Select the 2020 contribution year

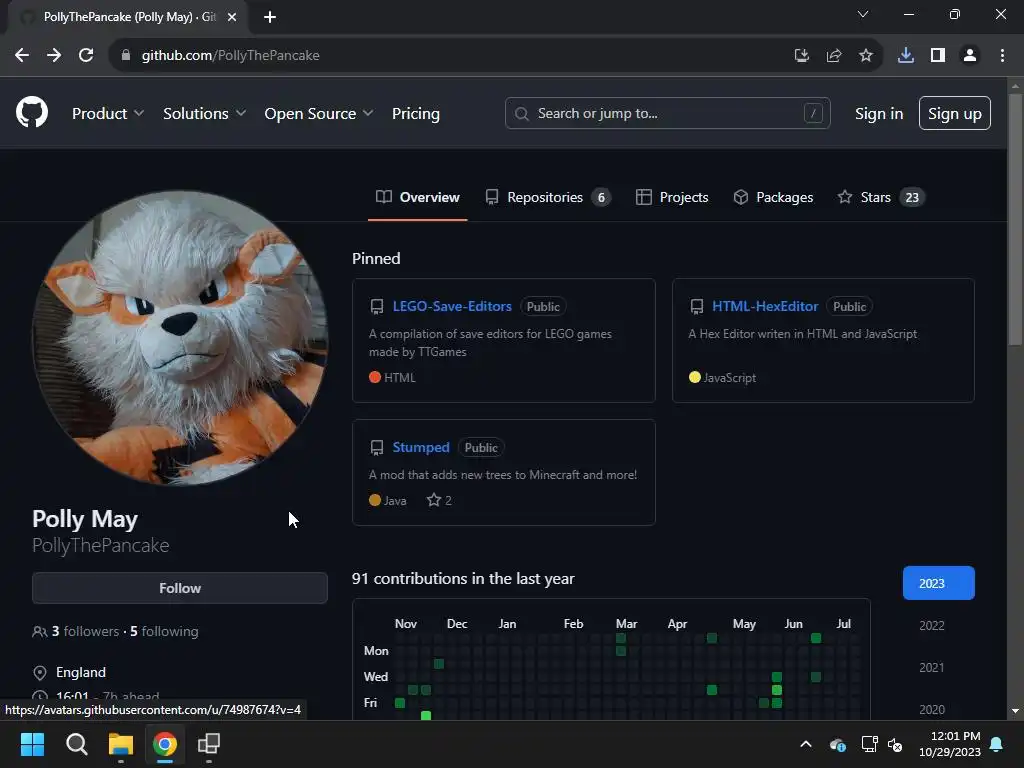(932, 709)
